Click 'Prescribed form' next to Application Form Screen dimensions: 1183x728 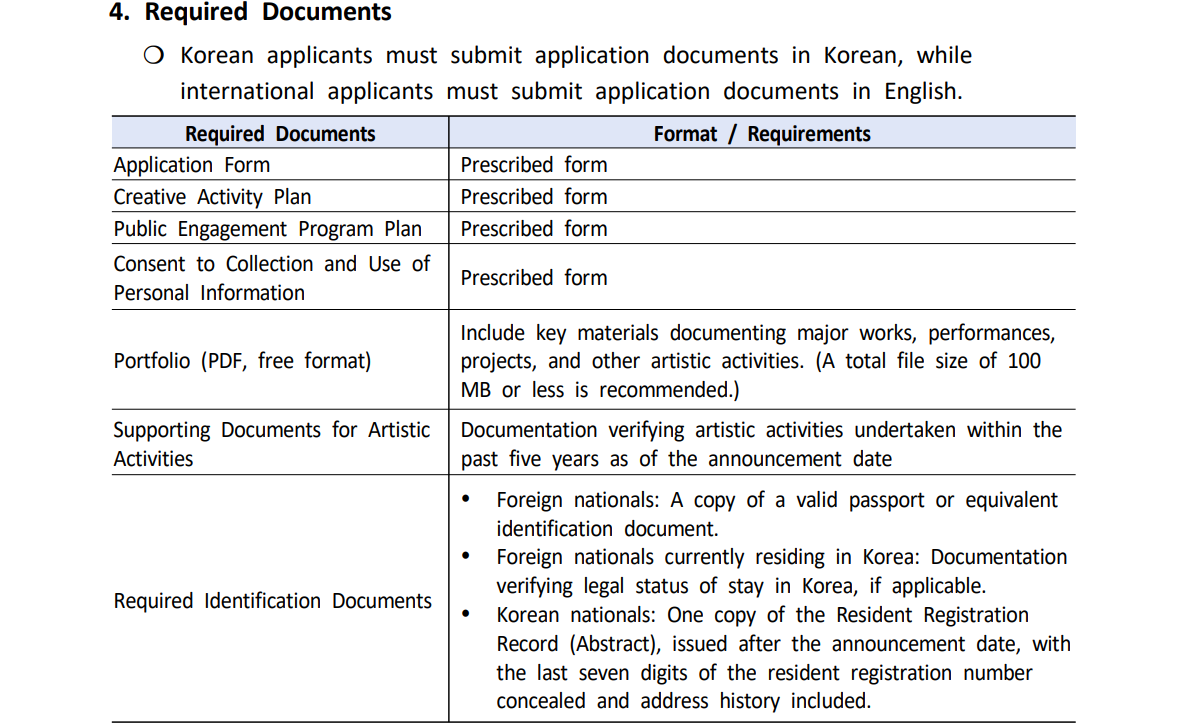pyautogui.click(x=533, y=164)
